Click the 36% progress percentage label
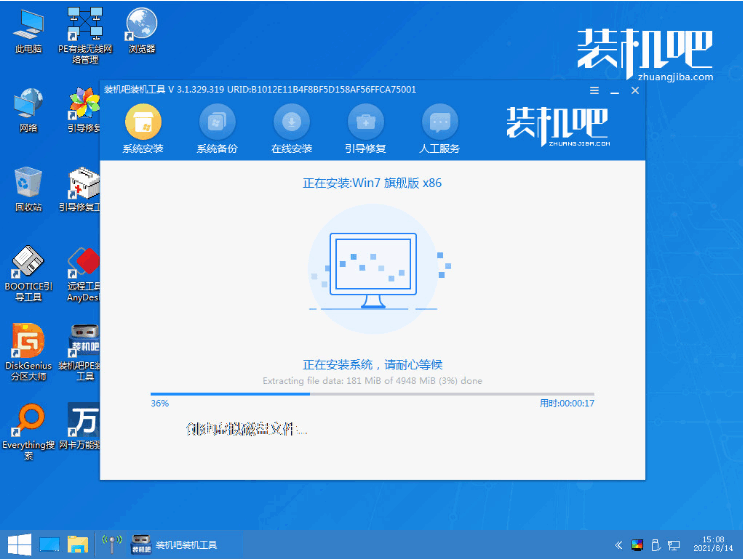743x559 pixels. [x=160, y=403]
